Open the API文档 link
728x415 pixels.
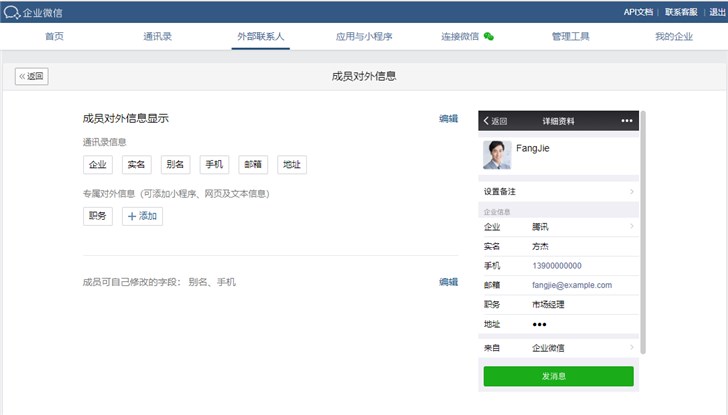point(638,11)
